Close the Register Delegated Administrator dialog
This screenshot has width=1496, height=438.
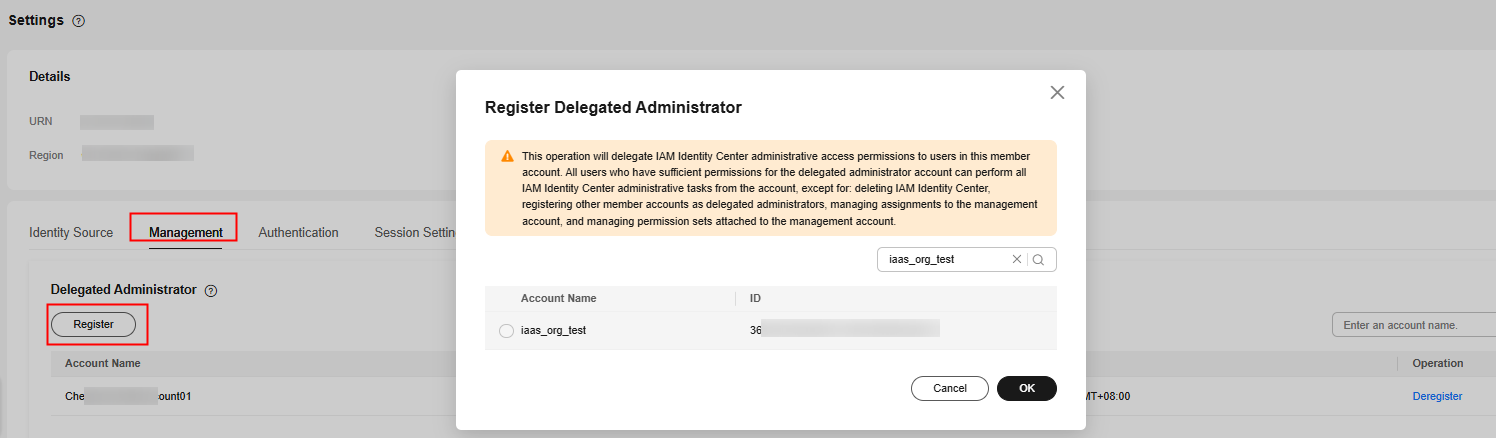pos(1057,93)
